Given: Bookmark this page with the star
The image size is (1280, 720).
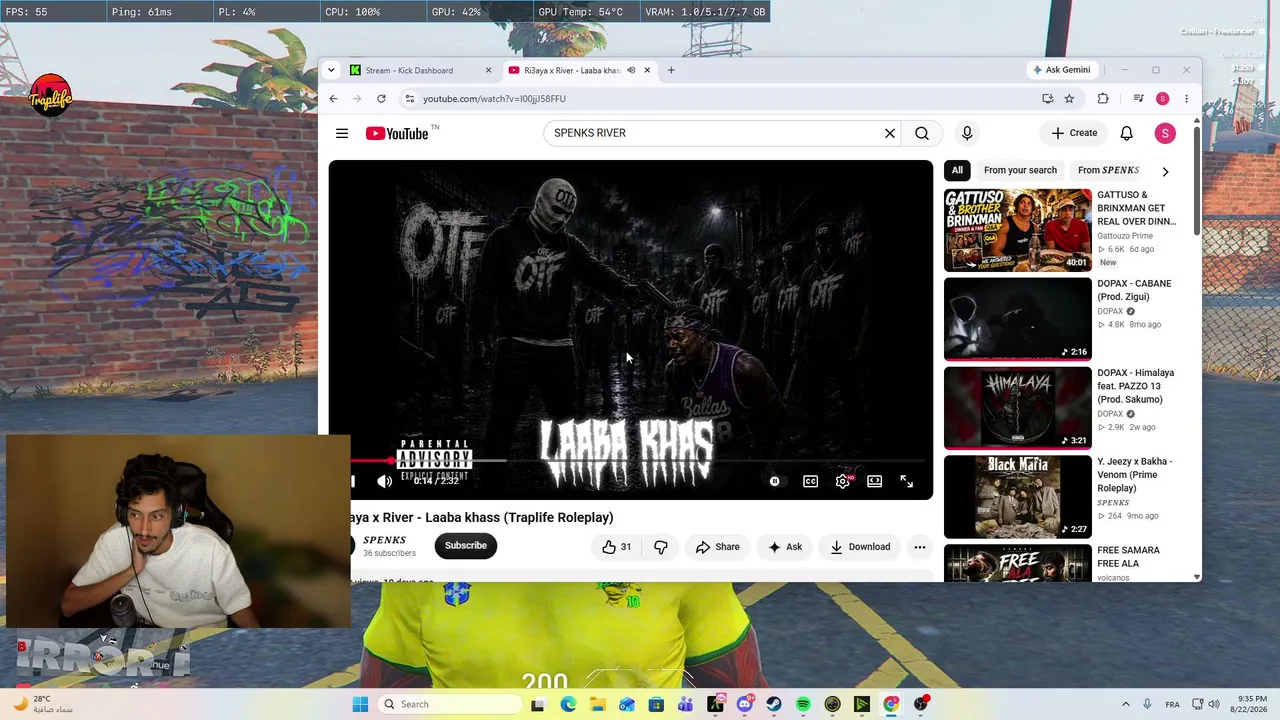Looking at the screenshot, I should pyautogui.click(x=1069, y=99).
